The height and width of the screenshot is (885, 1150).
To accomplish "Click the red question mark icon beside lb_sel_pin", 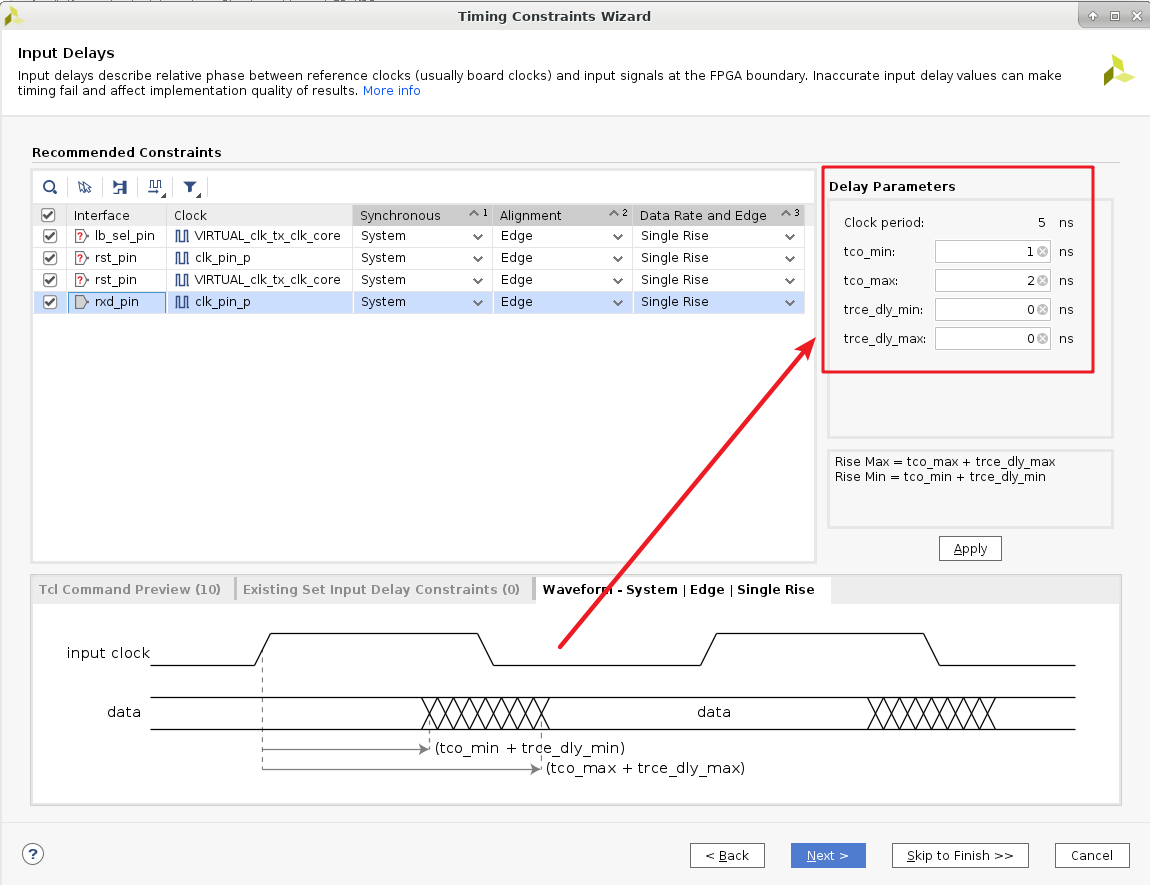I will click(79, 236).
